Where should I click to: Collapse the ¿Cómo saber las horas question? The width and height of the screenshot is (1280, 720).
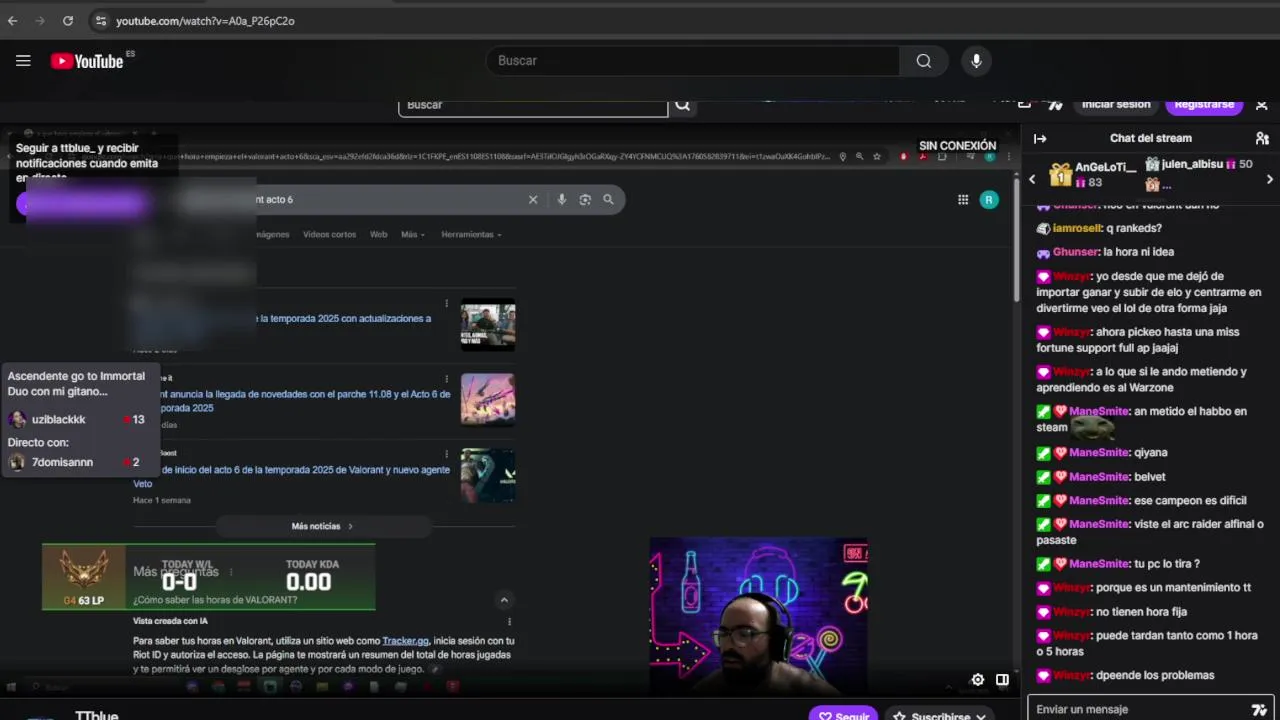pos(504,600)
